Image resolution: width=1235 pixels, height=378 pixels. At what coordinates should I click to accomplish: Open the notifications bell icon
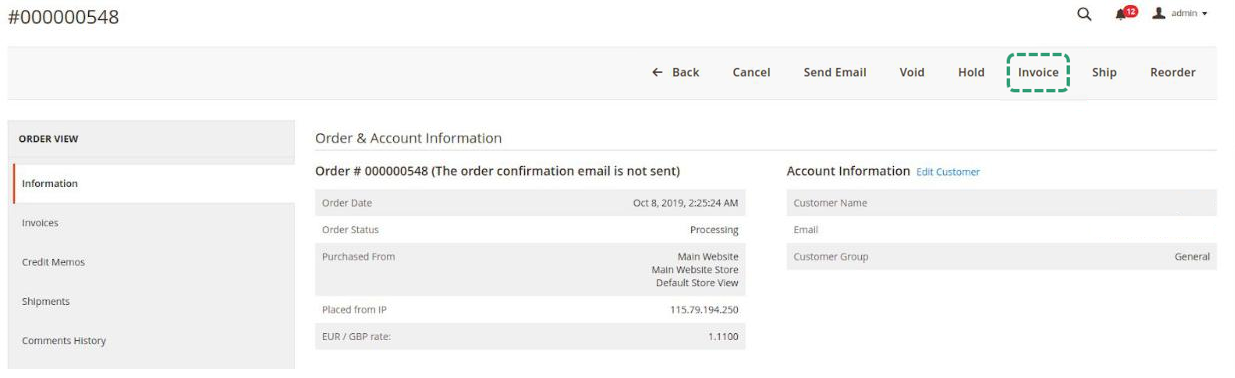[1121, 14]
